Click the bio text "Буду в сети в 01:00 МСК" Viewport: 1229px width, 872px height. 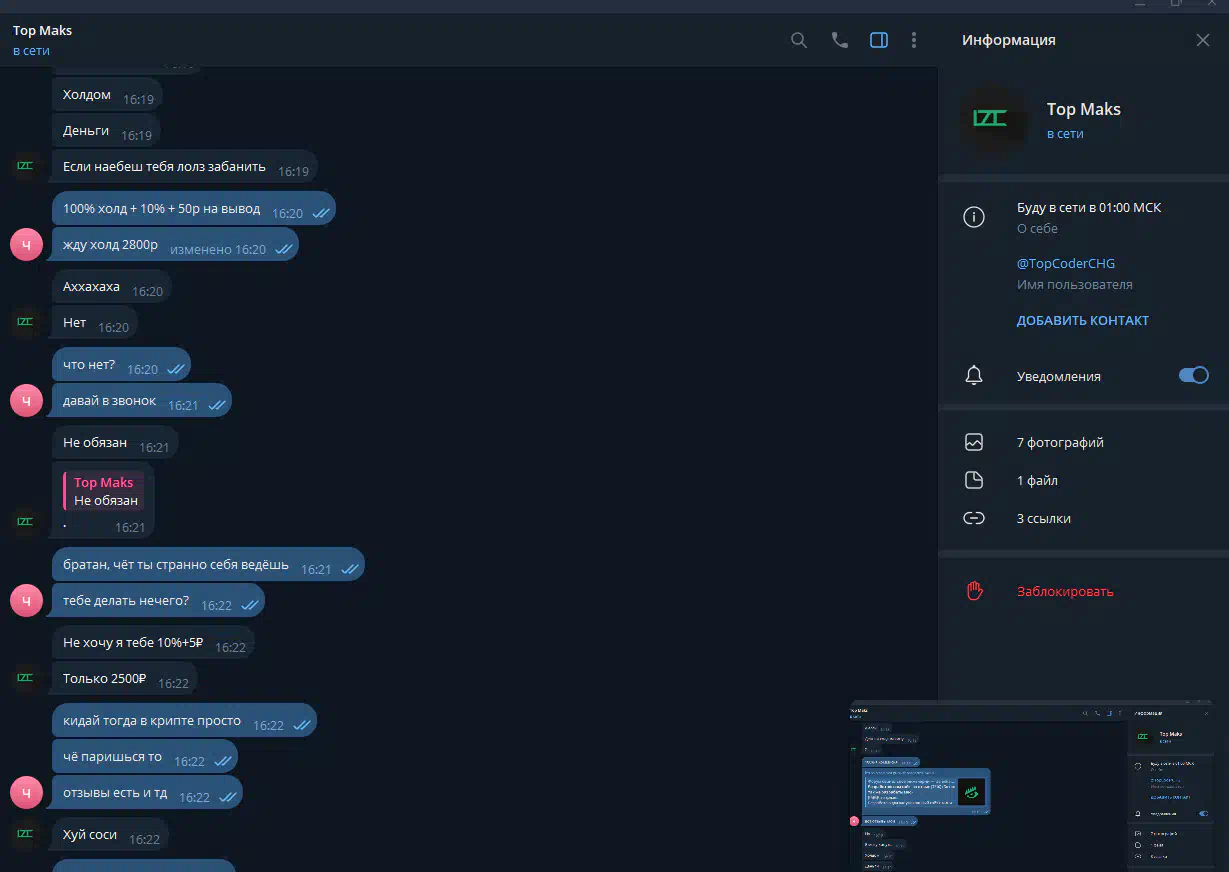point(1089,208)
